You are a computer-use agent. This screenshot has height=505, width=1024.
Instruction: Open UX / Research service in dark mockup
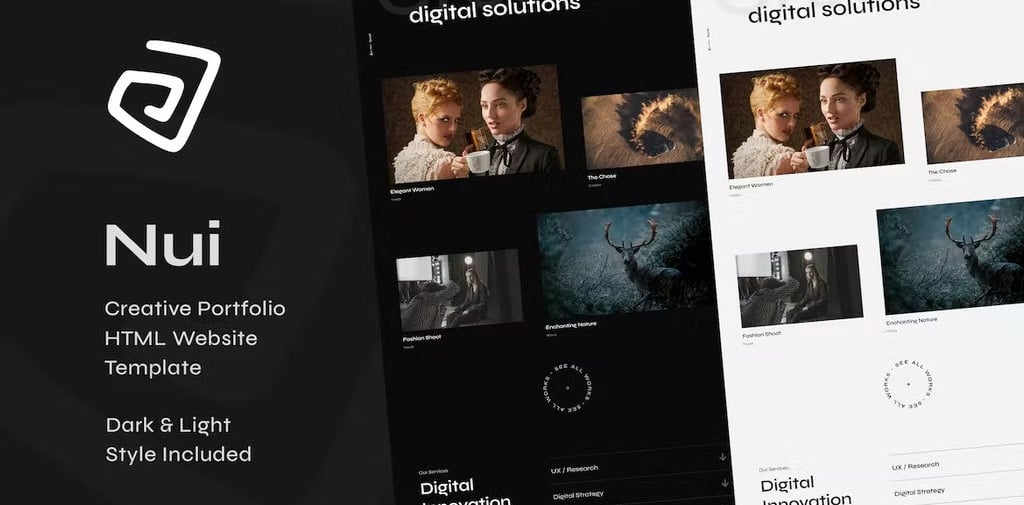pyautogui.click(x=574, y=470)
